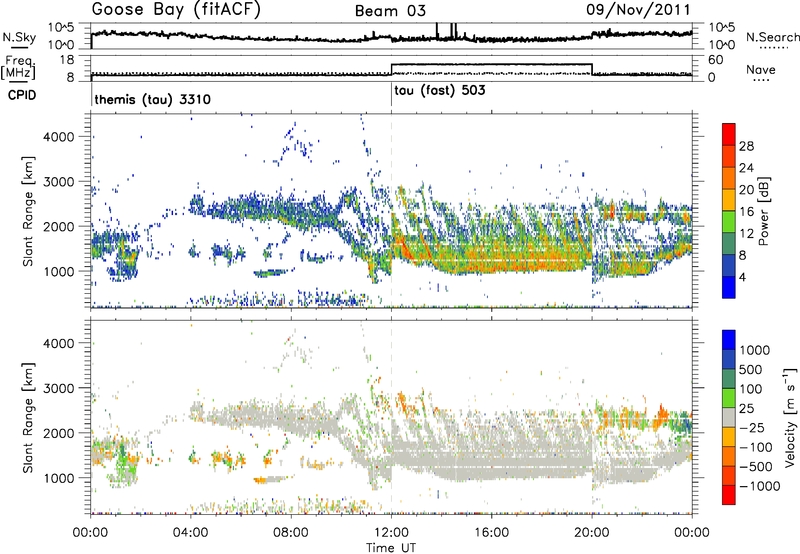Pick the light green segment of the velocity colorbar

[x=729, y=398]
